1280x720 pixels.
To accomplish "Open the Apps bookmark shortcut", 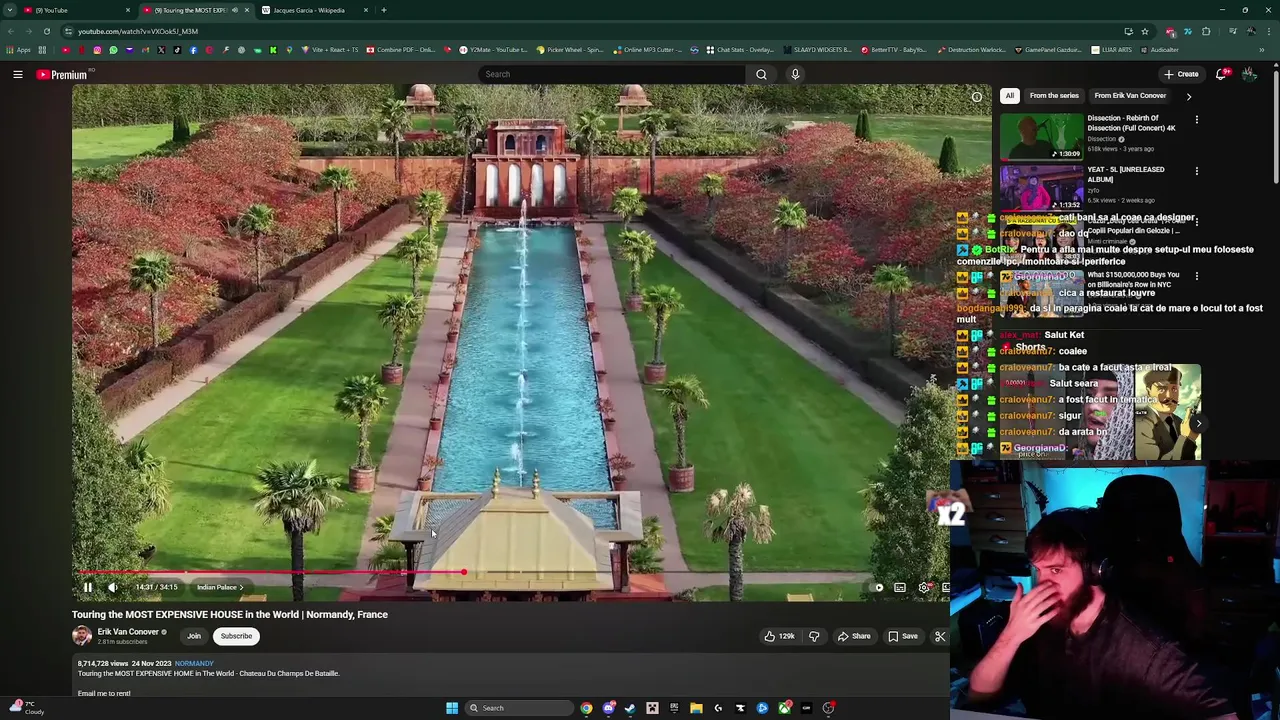I will coord(19,50).
